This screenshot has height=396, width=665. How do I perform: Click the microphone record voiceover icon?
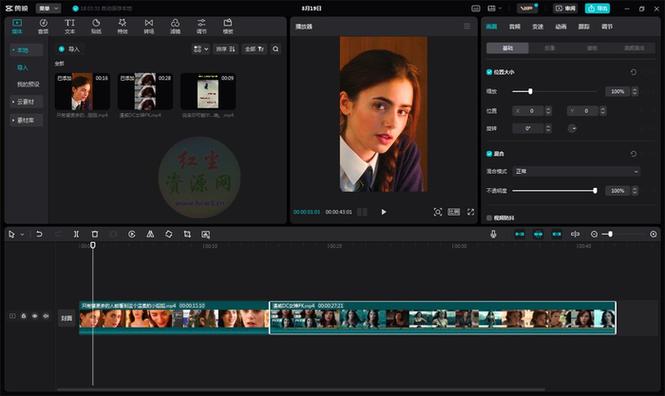(x=493, y=234)
